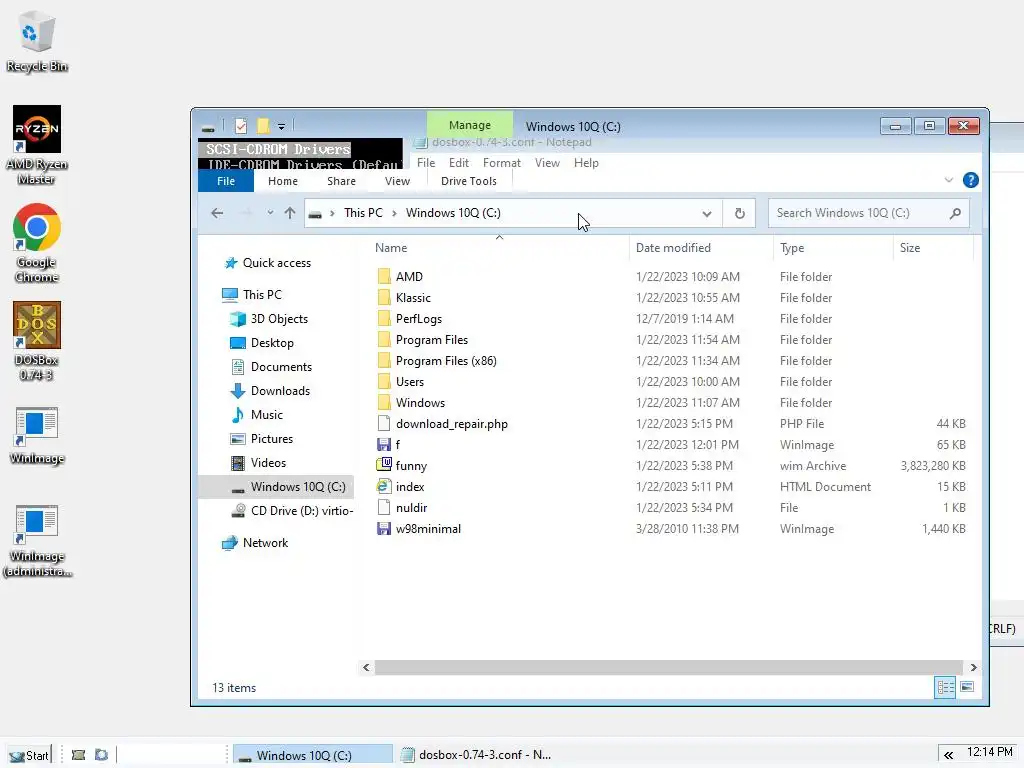Open Google Chrome desktop shortcut

coord(37,242)
